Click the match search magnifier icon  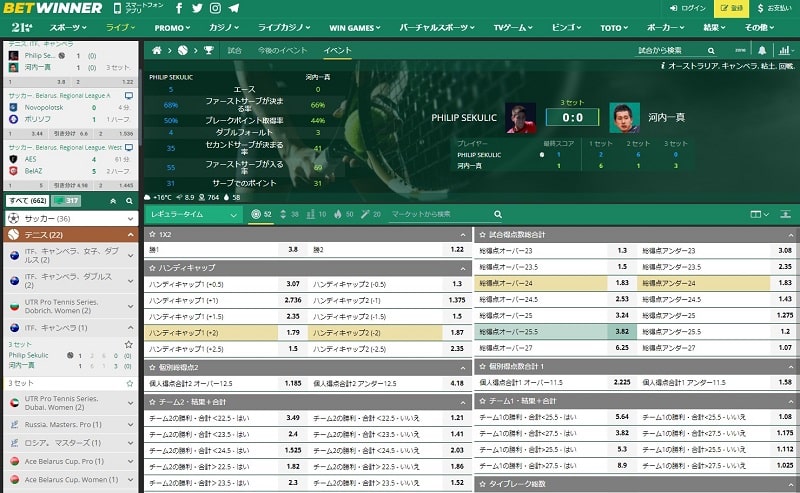tap(711, 51)
